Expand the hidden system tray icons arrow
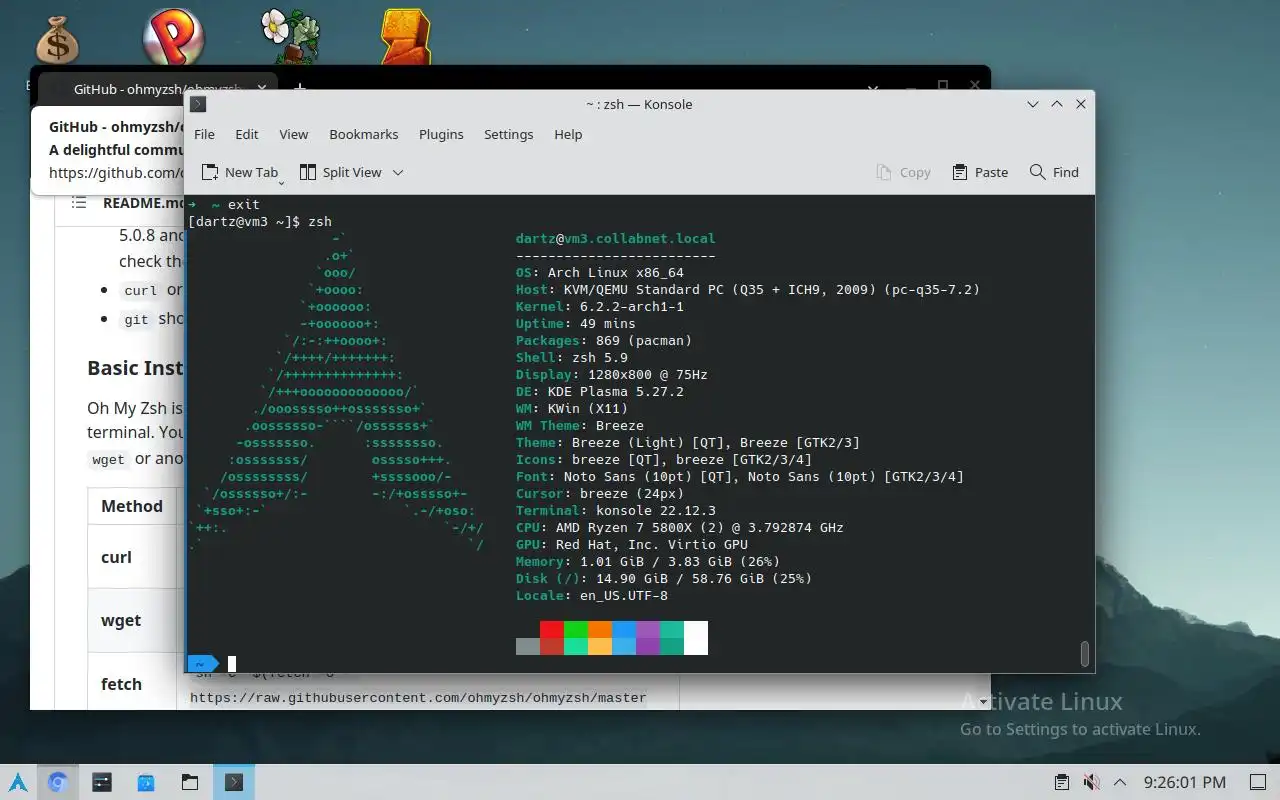 (1120, 782)
